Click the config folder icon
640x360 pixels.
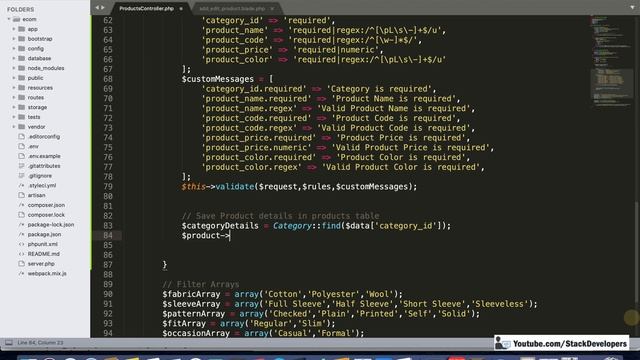click(22, 49)
